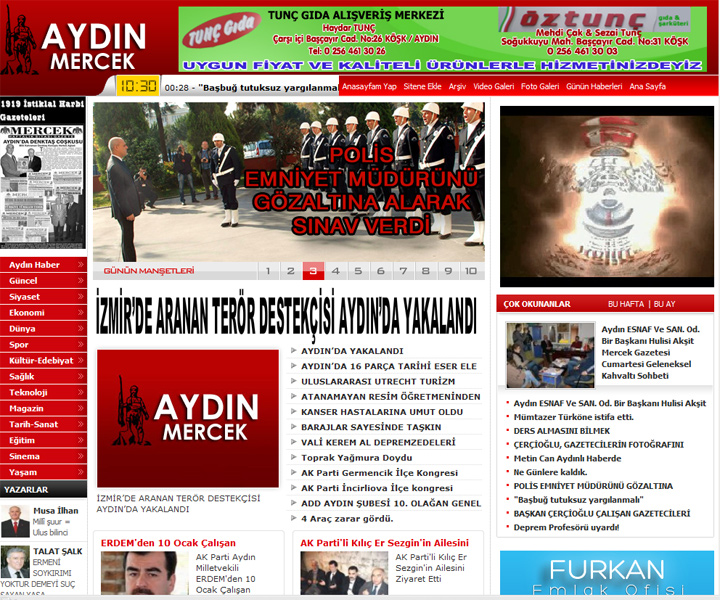Open the large Aydın Mercek news image
Viewport: 720px width, 600px height.
188,418
